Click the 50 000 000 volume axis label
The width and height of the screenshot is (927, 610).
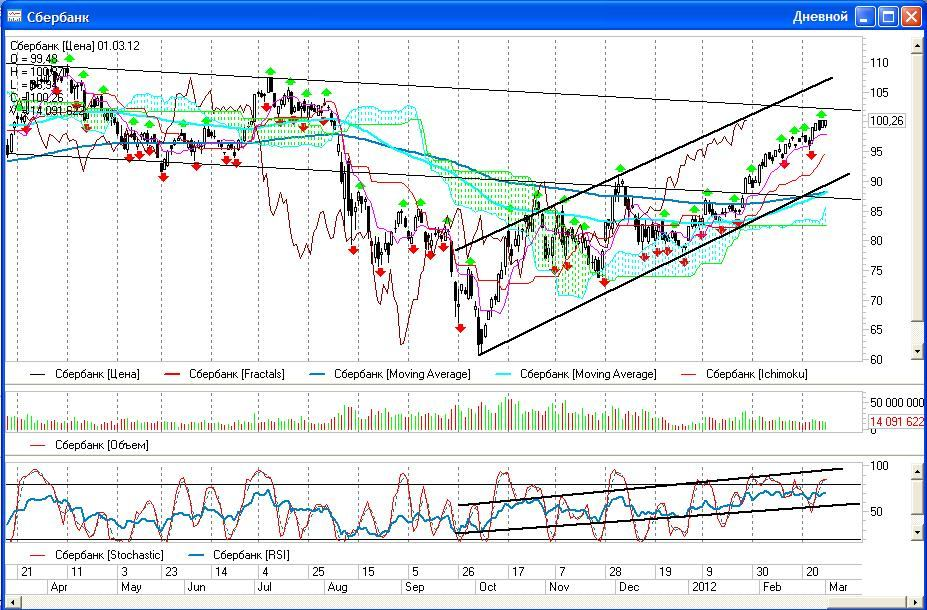tap(896, 403)
